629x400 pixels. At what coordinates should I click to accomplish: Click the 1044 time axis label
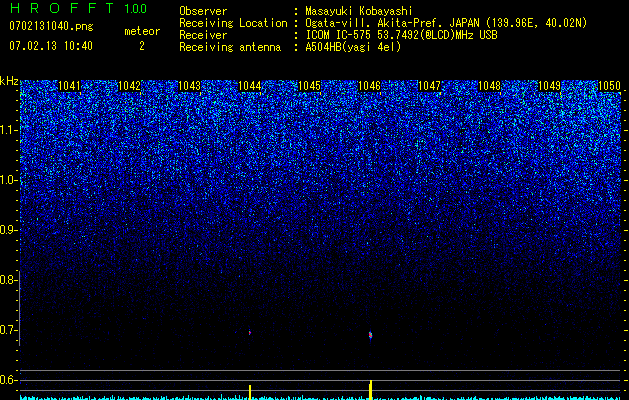[x=250, y=86]
